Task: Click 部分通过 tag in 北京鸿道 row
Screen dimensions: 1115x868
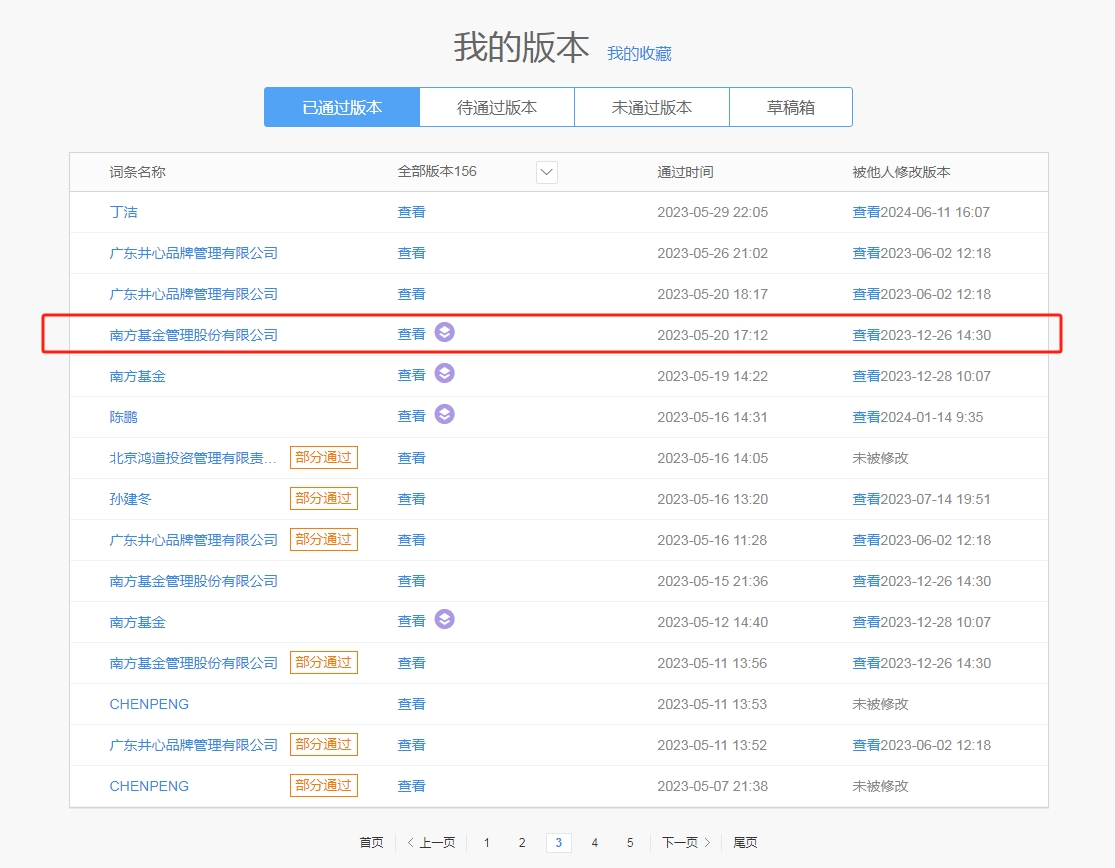Action: (324, 457)
